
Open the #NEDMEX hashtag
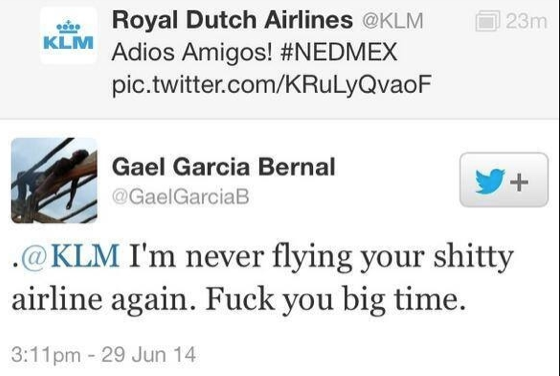pos(339,52)
